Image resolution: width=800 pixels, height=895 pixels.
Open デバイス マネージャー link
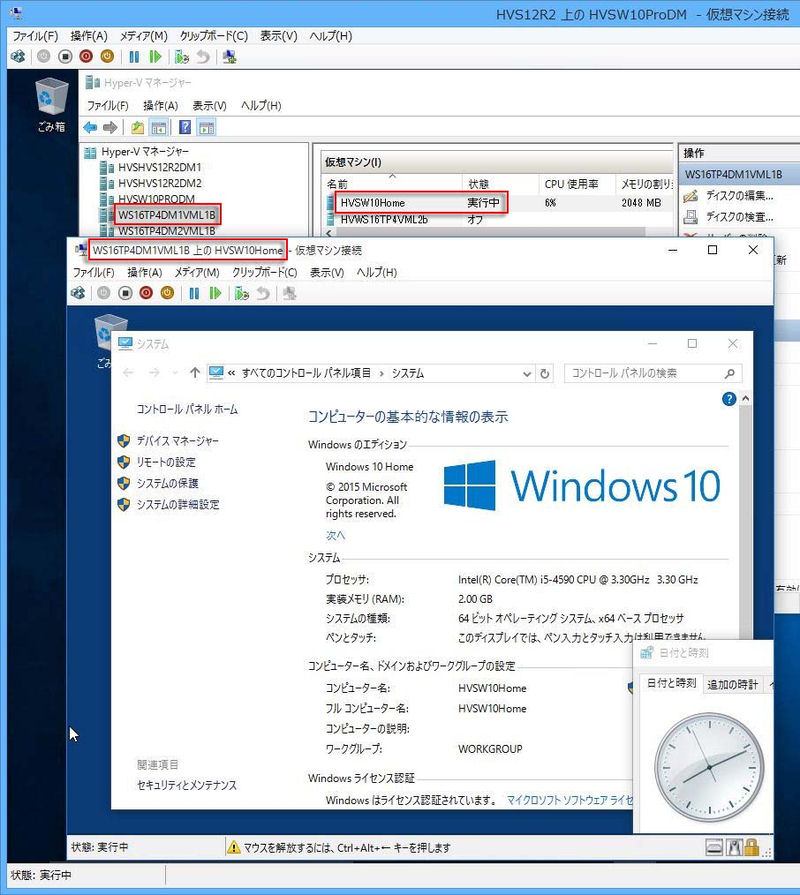click(177, 441)
